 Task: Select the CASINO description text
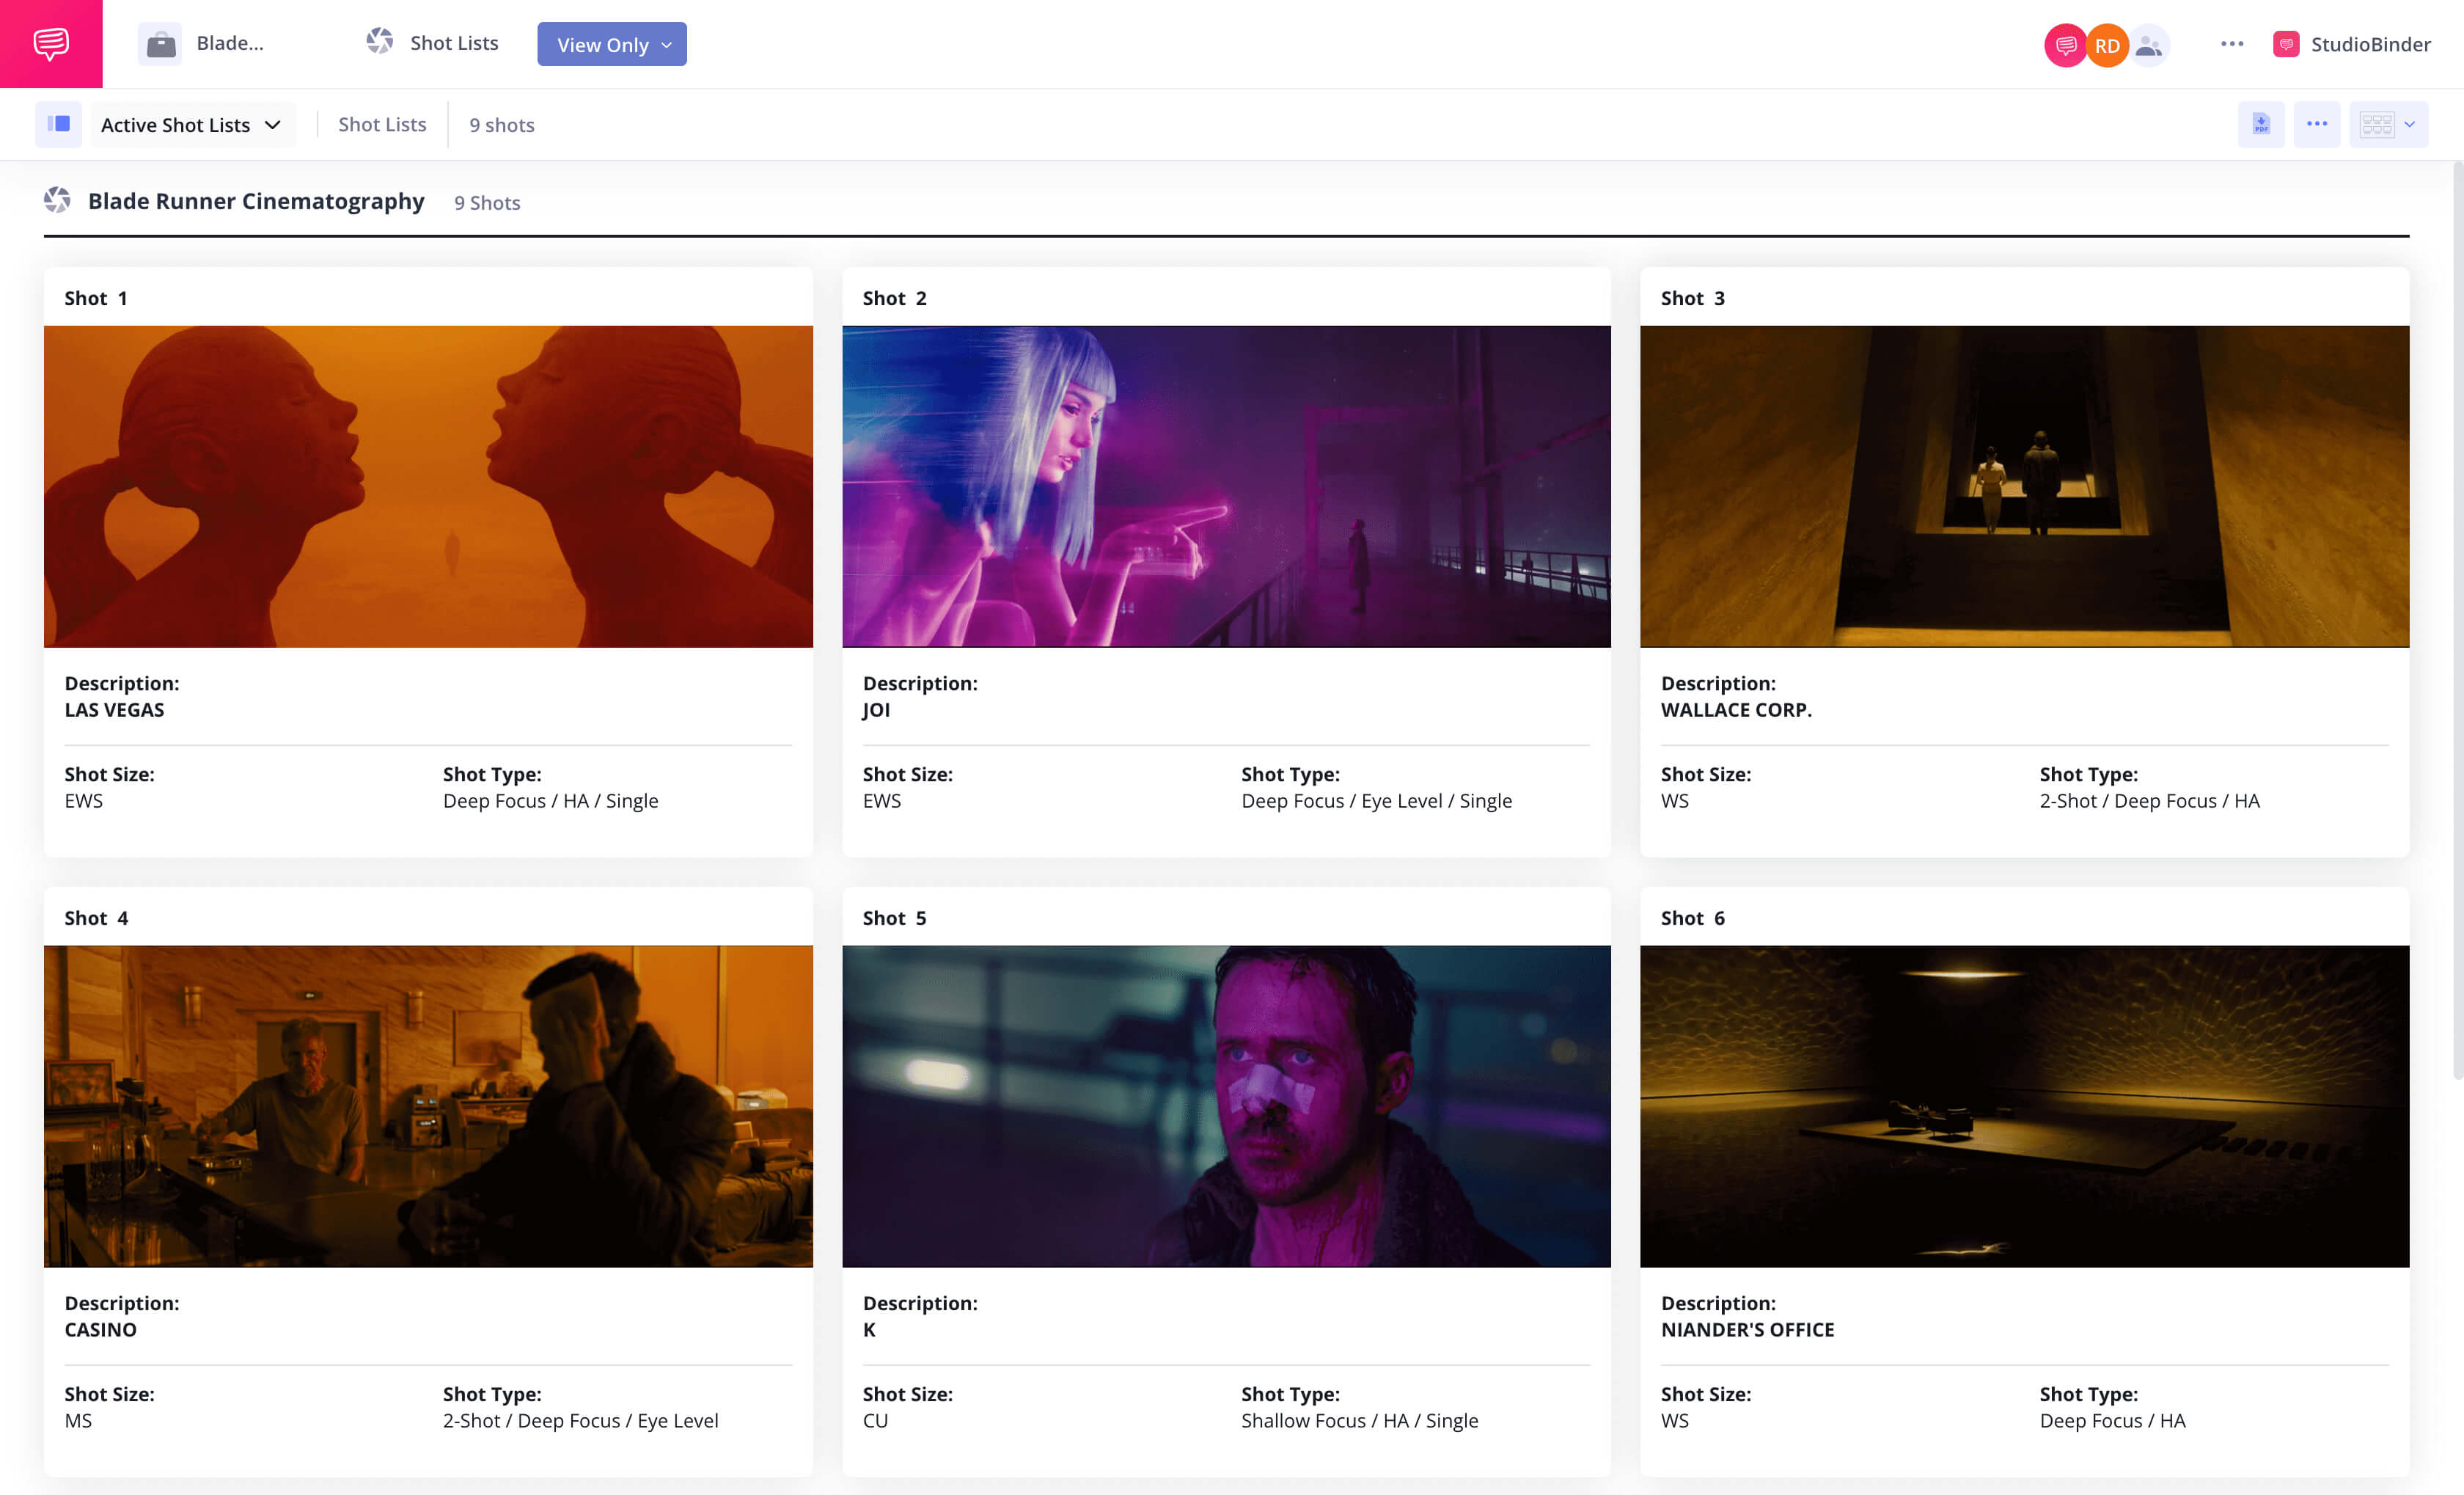coord(100,1330)
